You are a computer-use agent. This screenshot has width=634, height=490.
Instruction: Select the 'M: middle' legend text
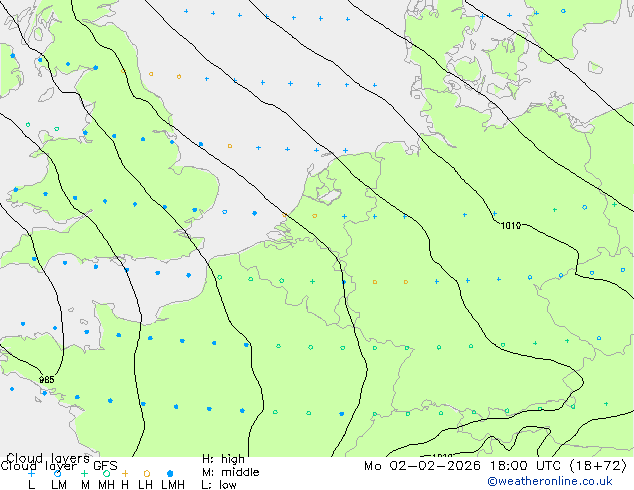coord(230,472)
